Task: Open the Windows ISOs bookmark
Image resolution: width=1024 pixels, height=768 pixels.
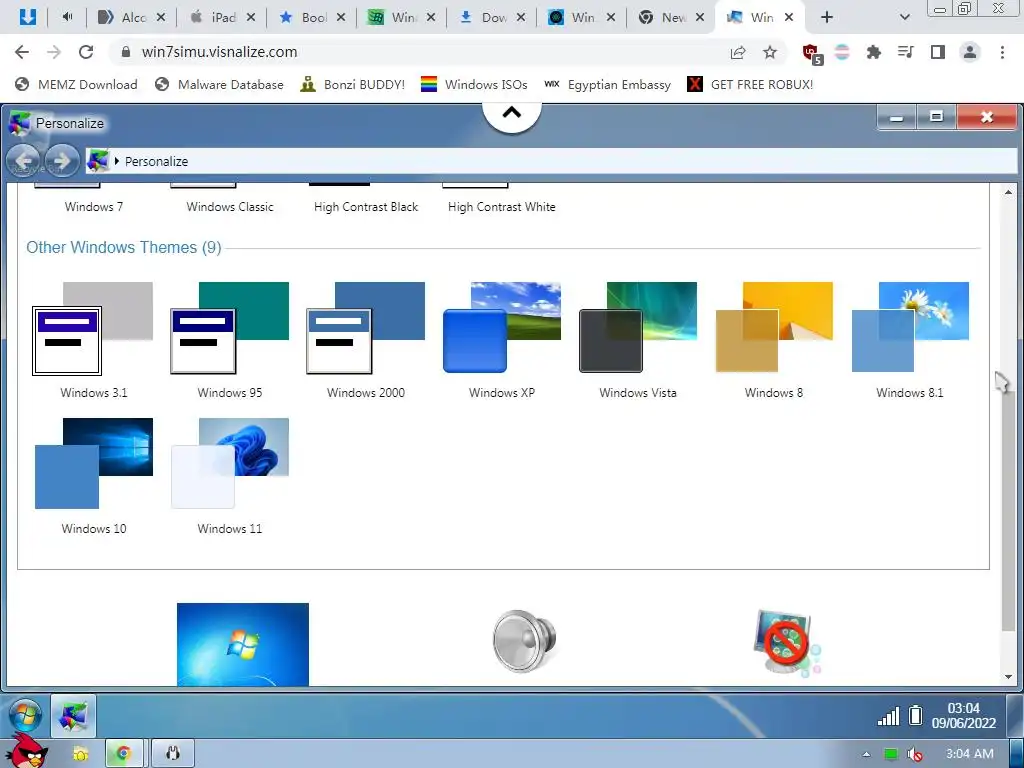Action: coord(474,84)
